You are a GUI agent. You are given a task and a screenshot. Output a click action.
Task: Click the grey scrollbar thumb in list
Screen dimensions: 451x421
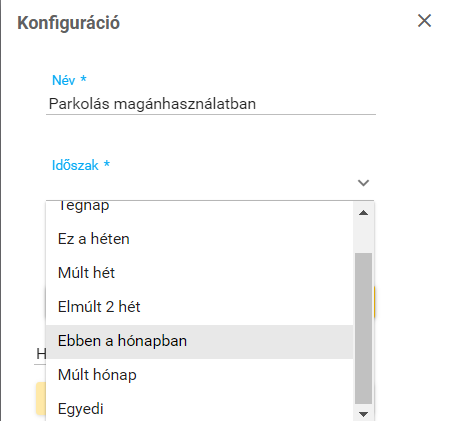pos(363,328)
